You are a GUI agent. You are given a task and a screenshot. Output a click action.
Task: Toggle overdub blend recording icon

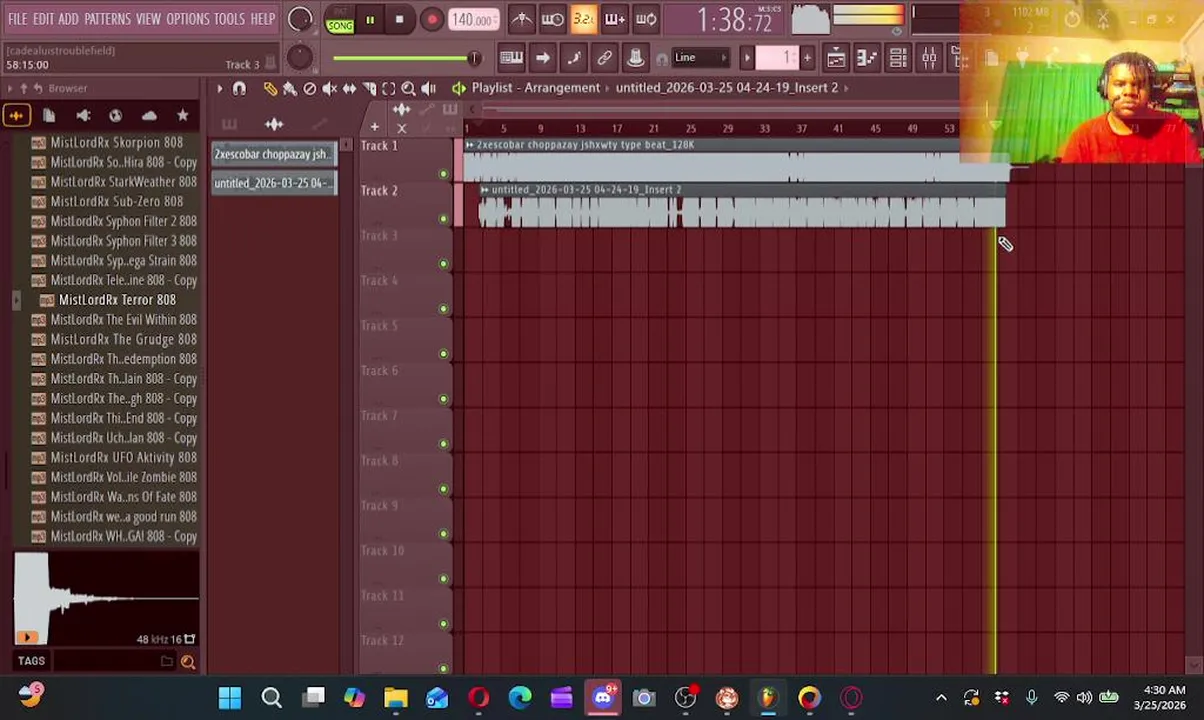coord(615,19)
